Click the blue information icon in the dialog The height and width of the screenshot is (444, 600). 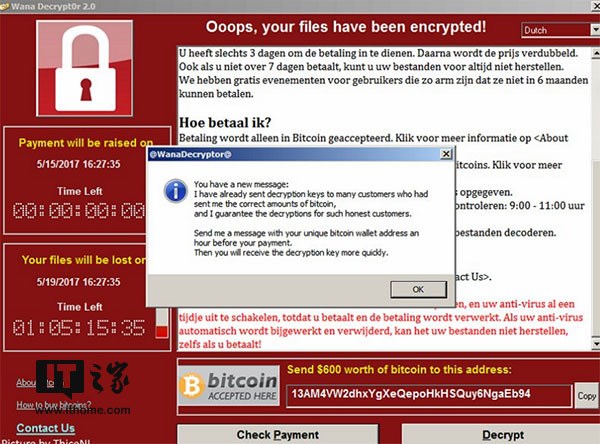(175, 191)
